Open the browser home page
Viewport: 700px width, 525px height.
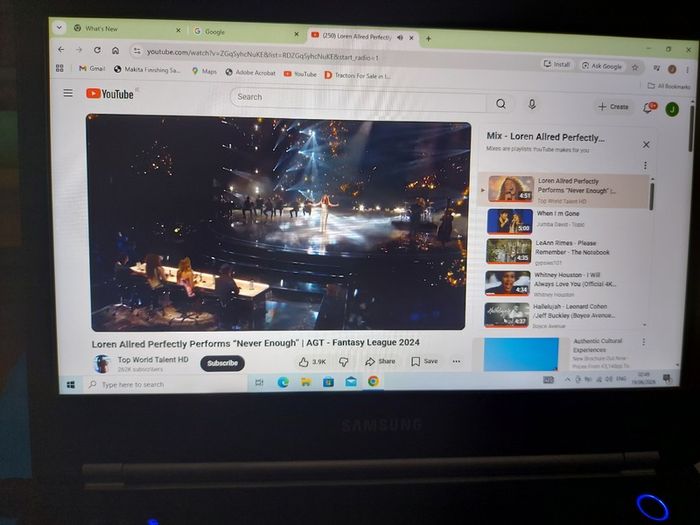[x=116, y=51]
